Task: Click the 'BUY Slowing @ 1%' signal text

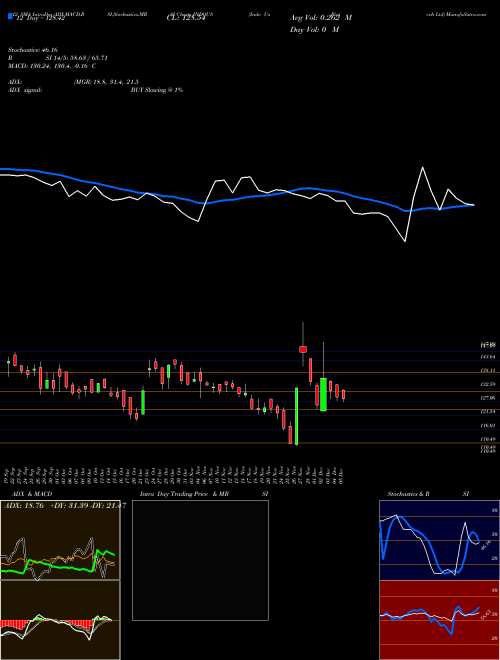Action: (157, 90)
